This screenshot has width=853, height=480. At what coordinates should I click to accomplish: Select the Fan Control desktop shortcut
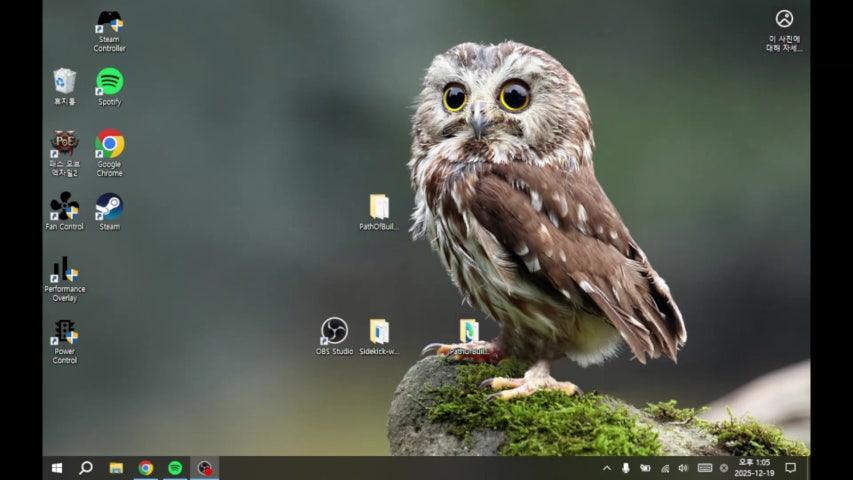click(x=64, y=206)
